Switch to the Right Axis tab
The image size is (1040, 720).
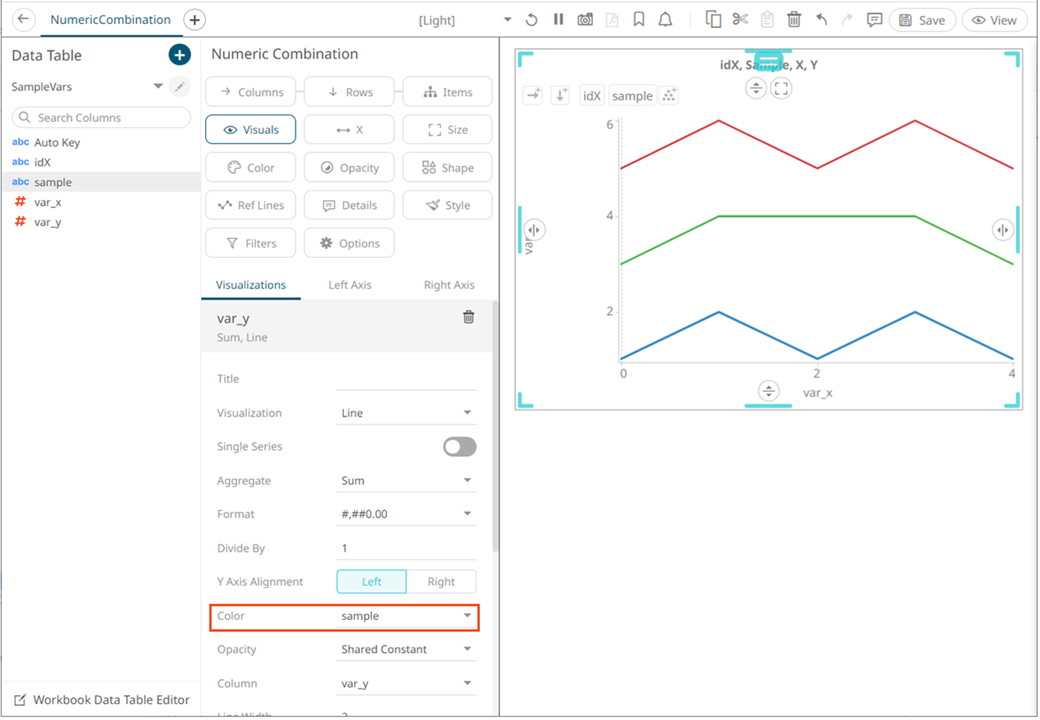[x=449, y=285]
